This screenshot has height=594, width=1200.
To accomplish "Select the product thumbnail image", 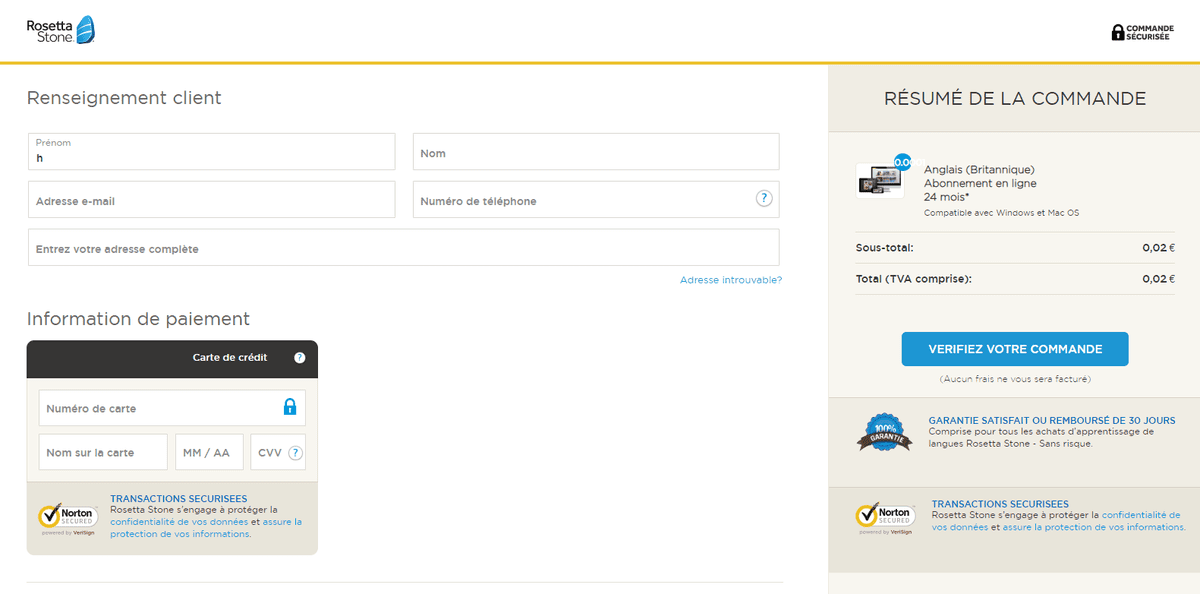I will 880,180.
